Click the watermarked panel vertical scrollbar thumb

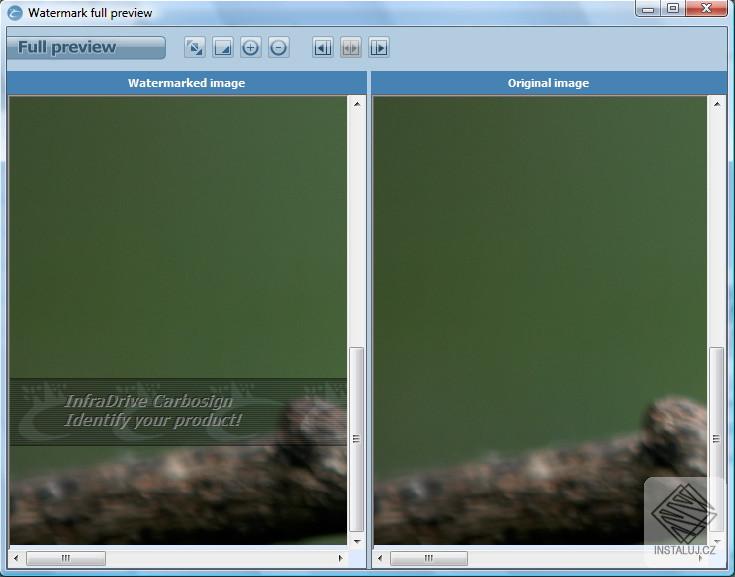[357, 439]
